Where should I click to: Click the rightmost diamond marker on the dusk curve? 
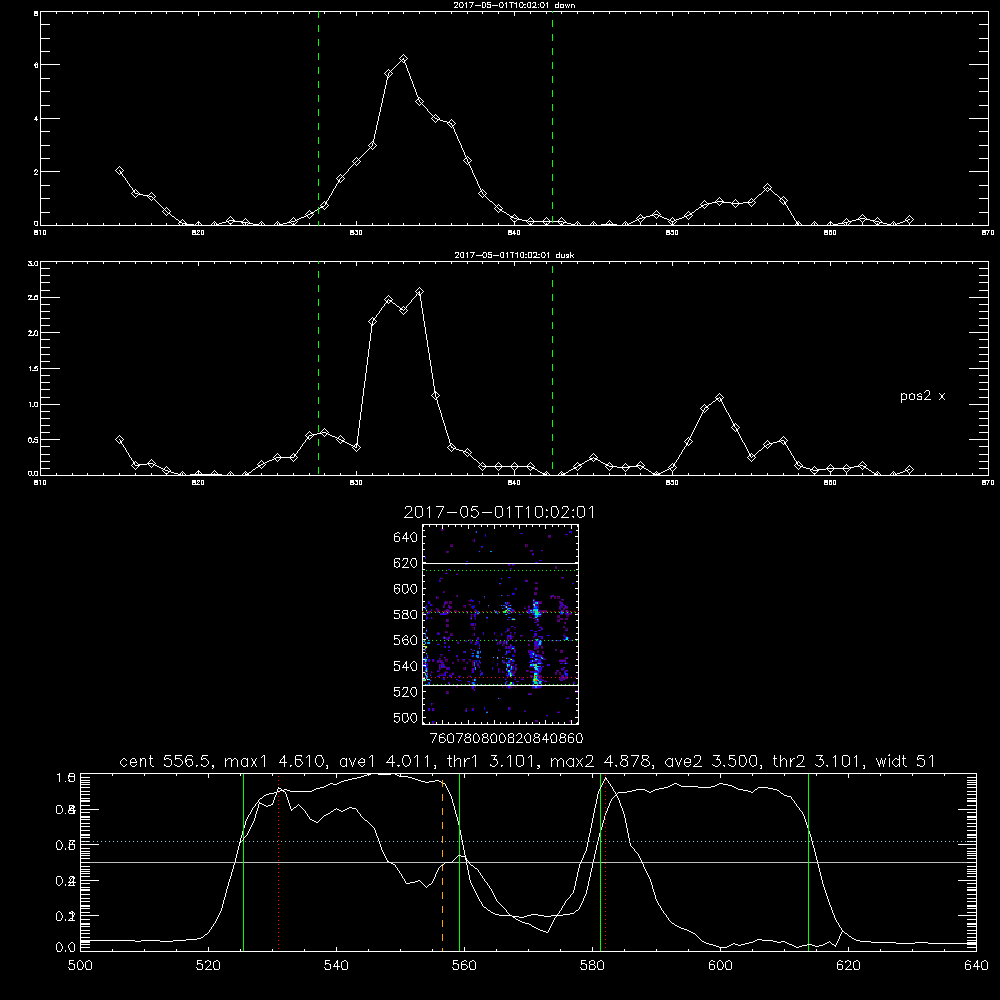tap(909, 470)
